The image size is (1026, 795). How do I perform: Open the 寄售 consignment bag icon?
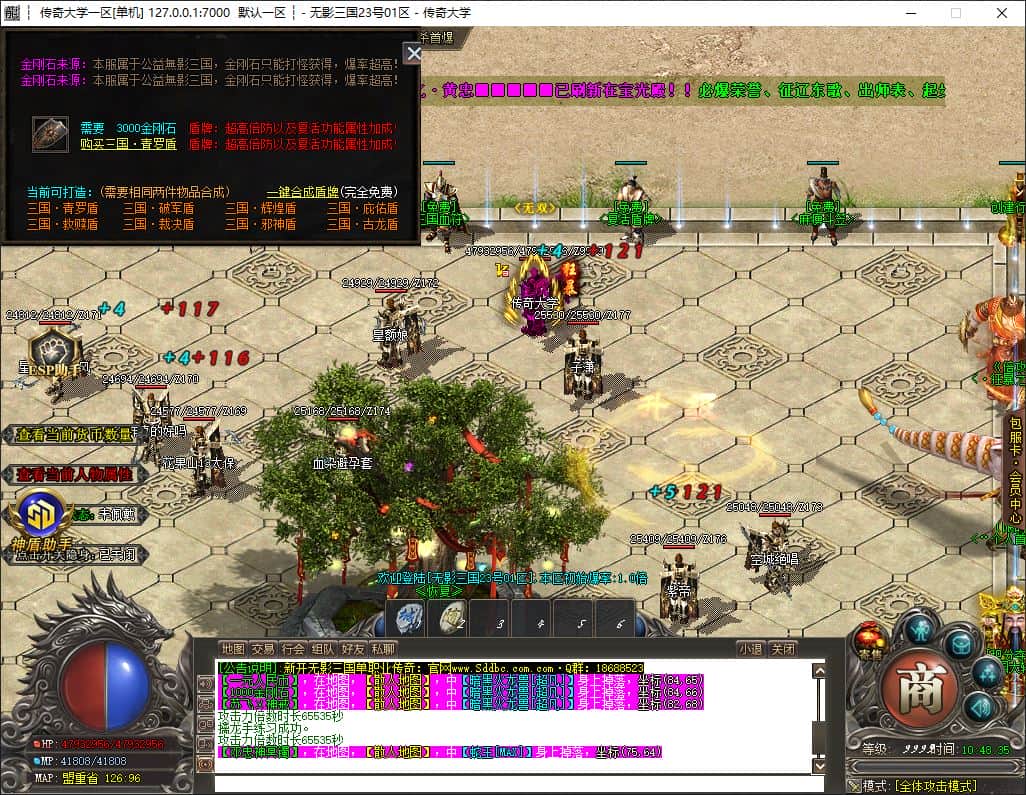click(870, 643)
